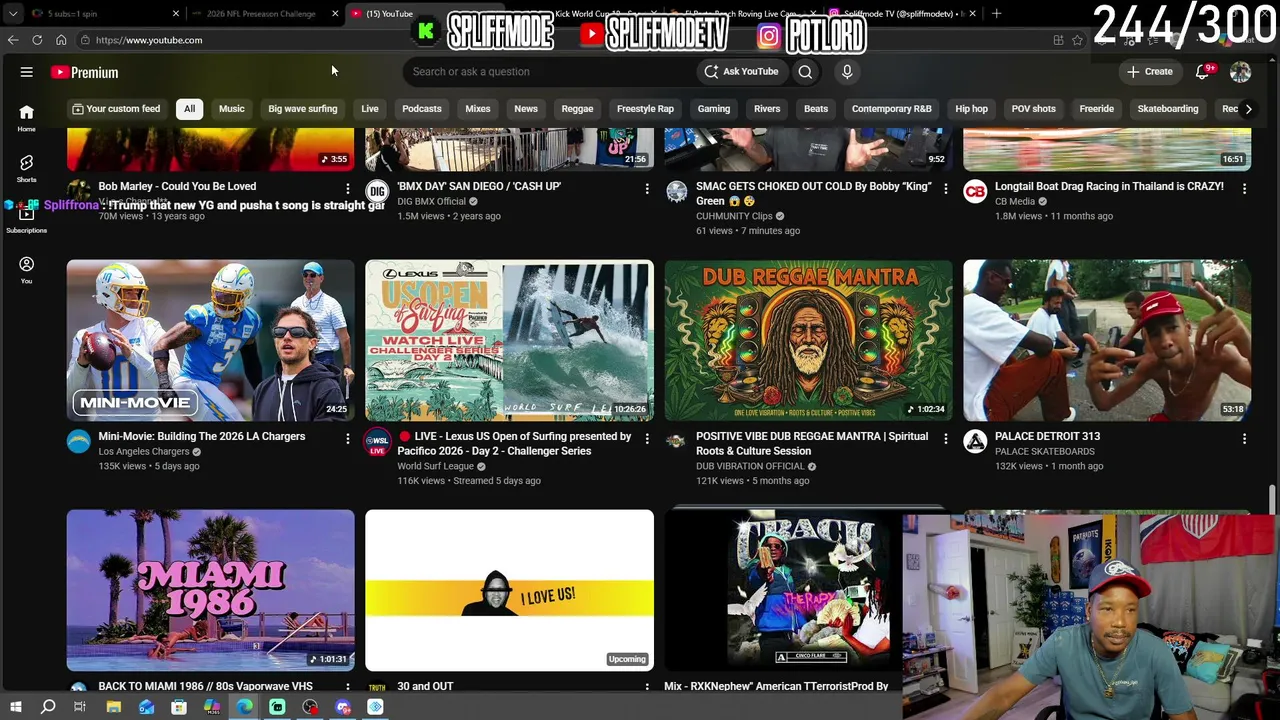Filter feed by Skateboarding chip
Image resolution: width=1280 pixels, height=720 pixels.
[1168, 109]
